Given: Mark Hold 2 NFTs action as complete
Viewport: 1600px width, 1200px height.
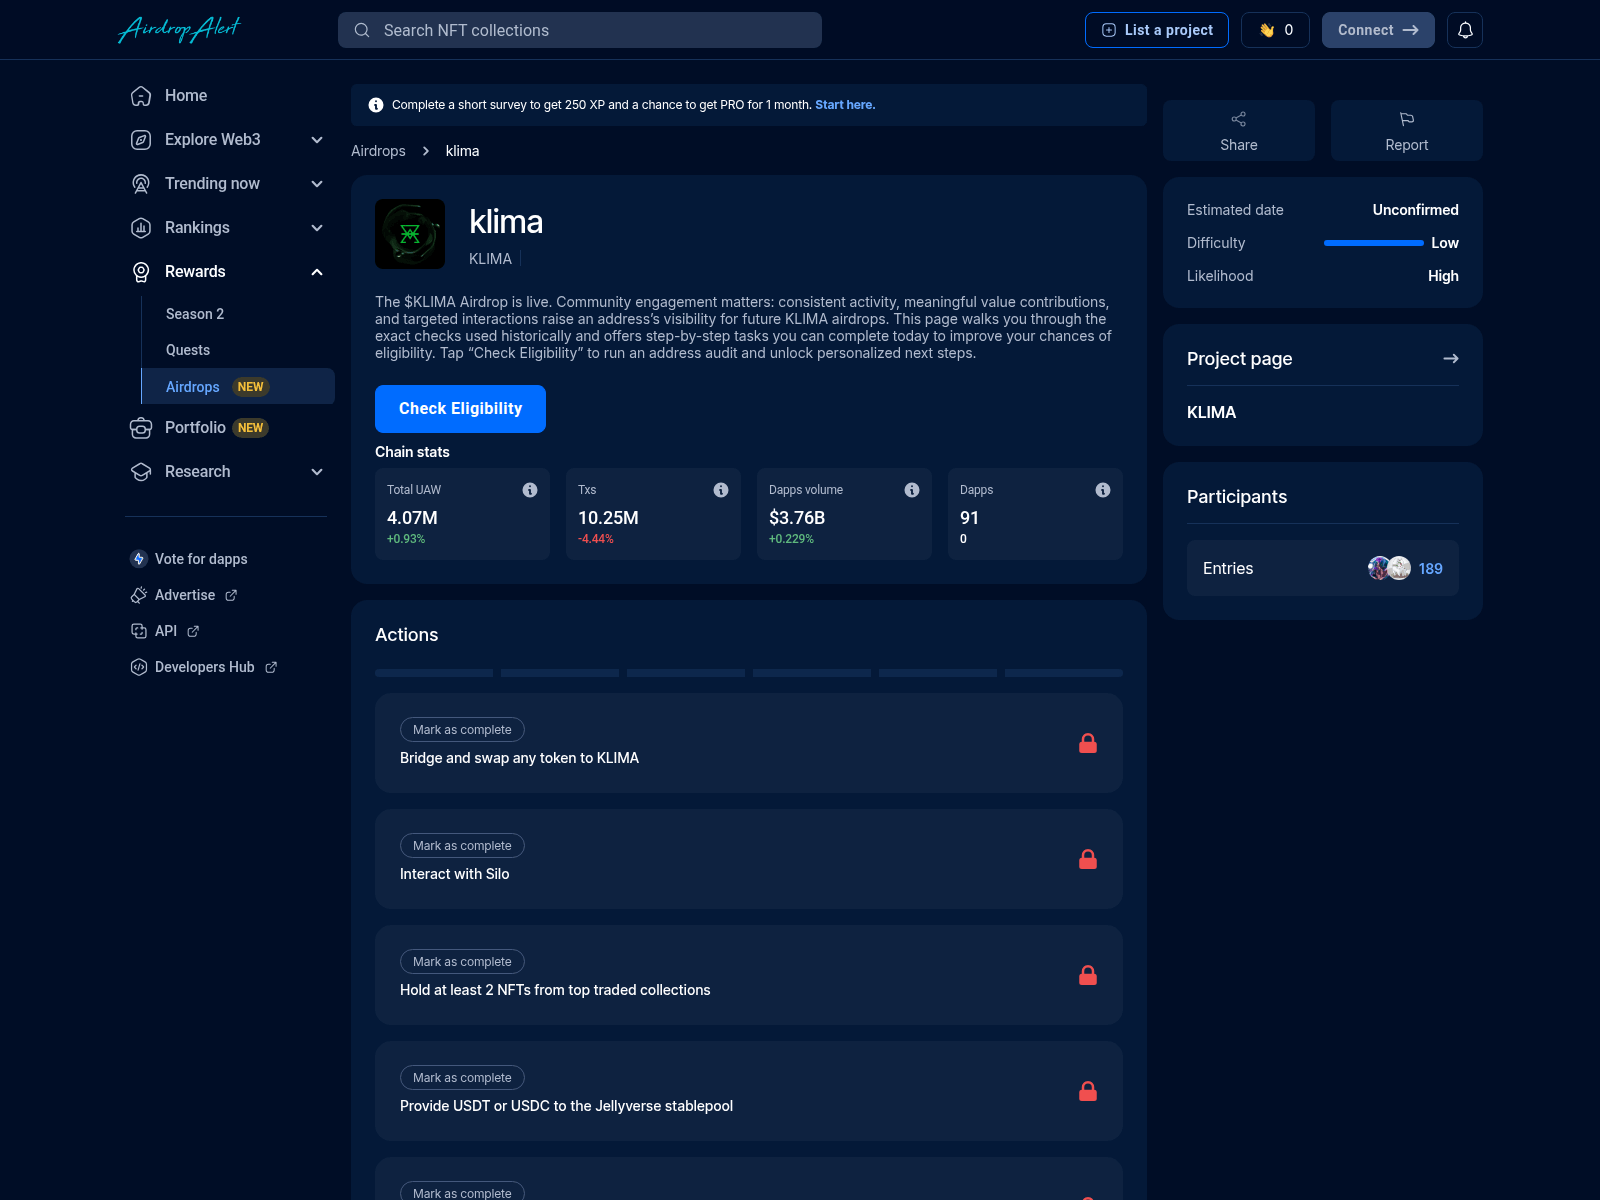Looking at the screenshot, I should tap(462, 962).
